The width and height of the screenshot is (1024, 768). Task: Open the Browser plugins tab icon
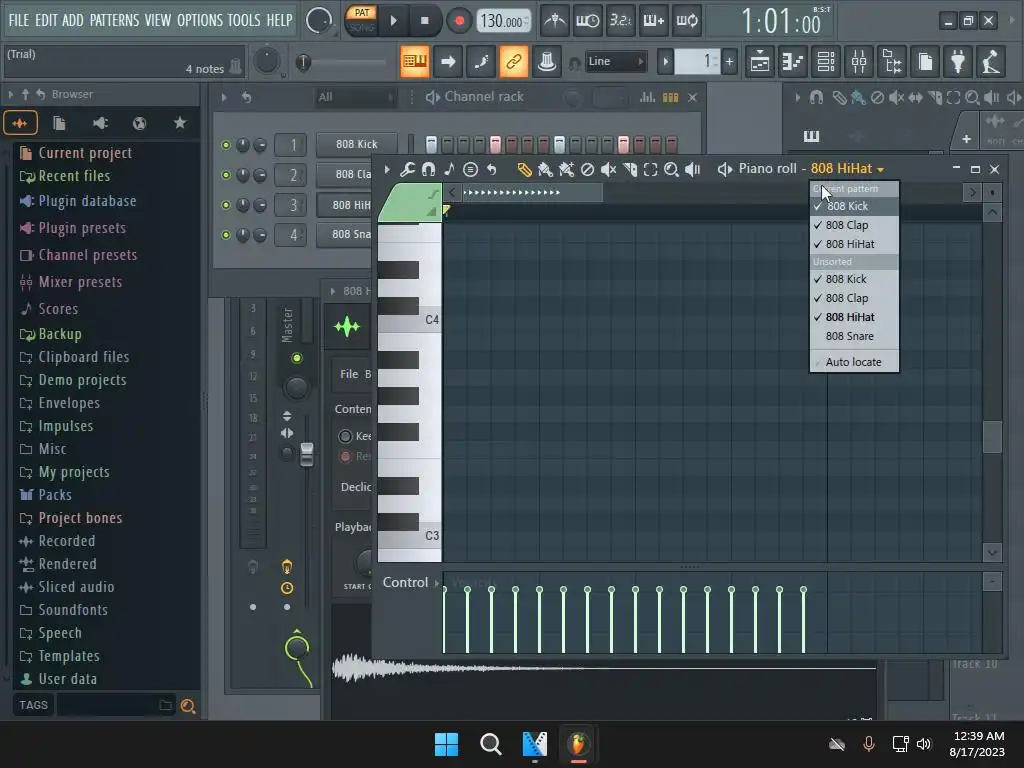(x=100, y=123)
